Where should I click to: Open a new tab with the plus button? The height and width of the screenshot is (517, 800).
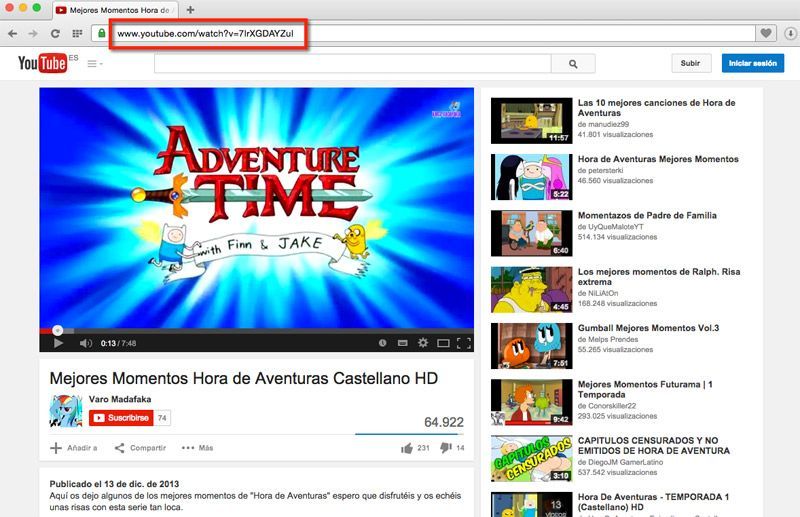click(x=190, y=10)
